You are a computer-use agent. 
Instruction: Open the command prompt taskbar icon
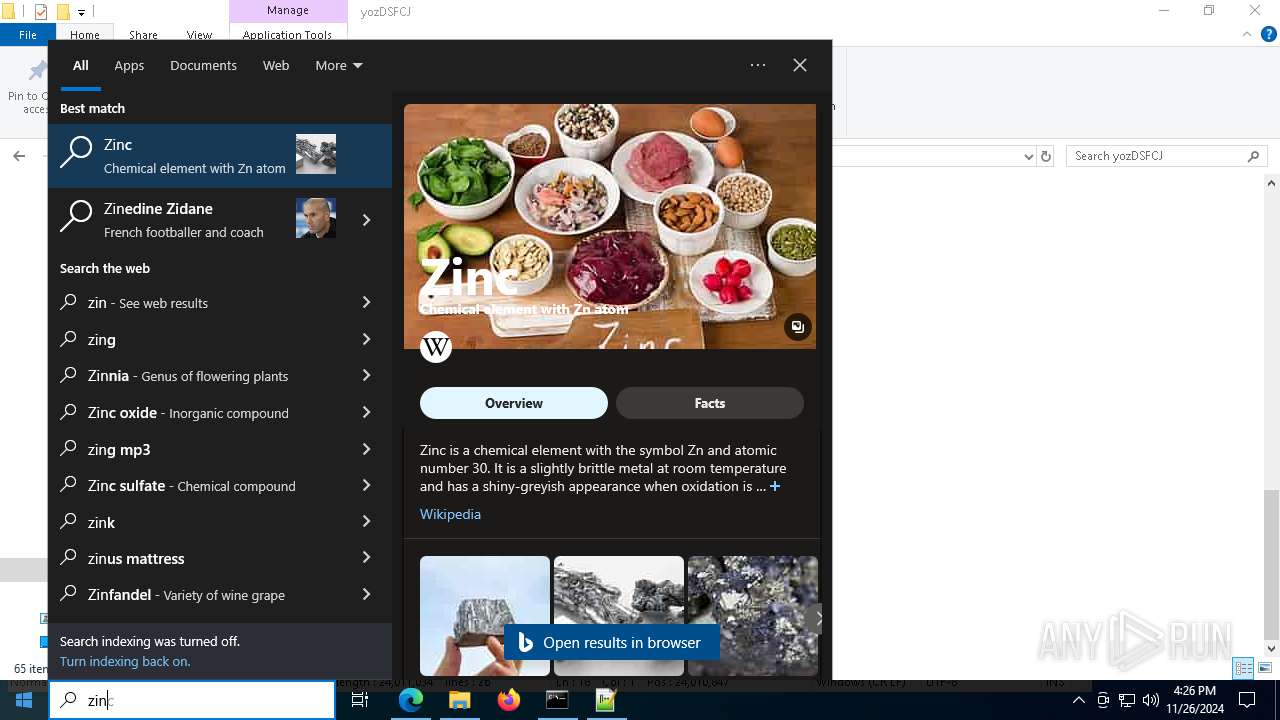click(557, 700)
